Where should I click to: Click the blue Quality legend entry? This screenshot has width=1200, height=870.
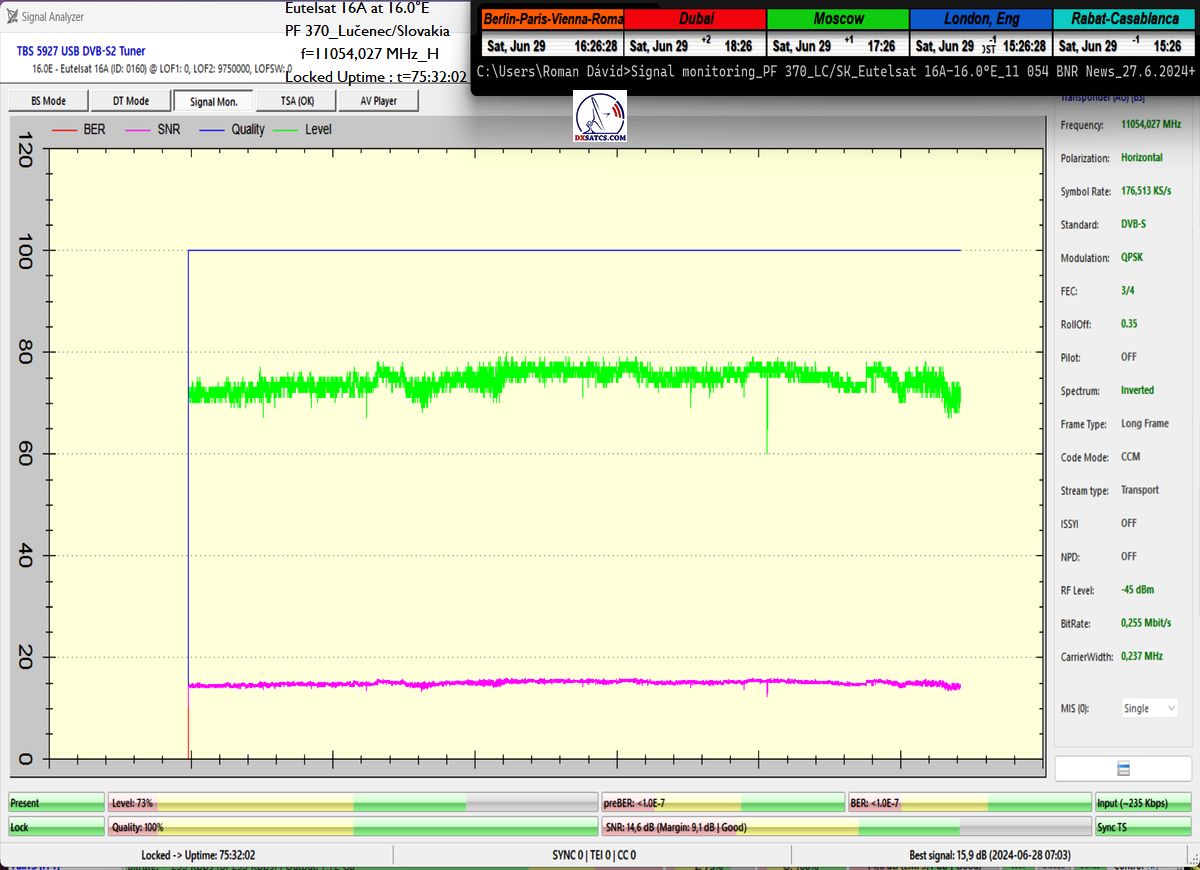pos(232,129)
